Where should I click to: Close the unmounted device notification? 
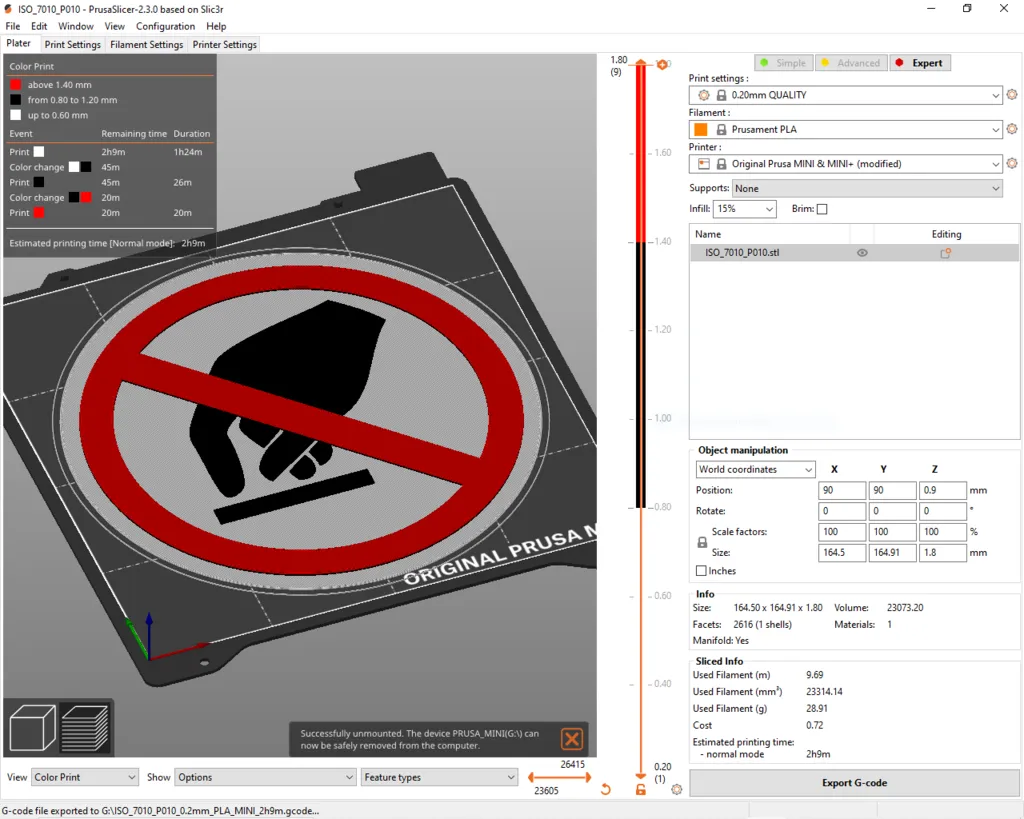tap(571, 739)
